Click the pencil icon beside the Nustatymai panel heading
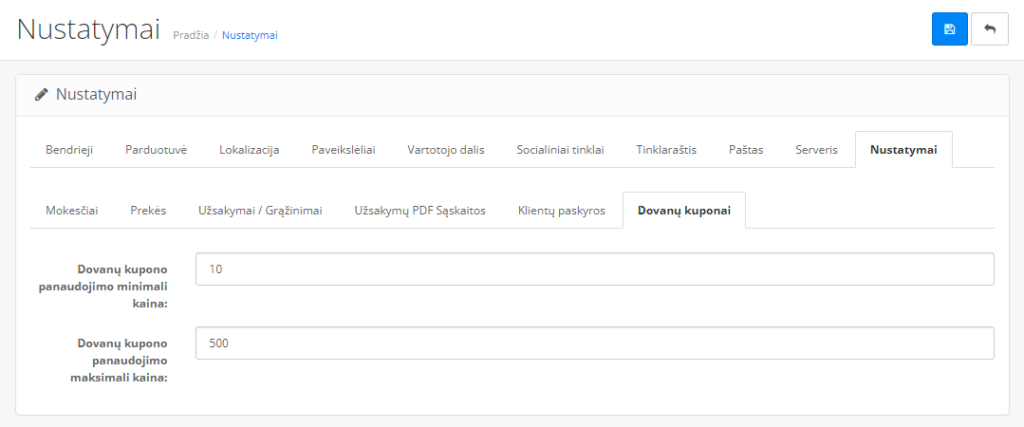 (x=41, y=95)
